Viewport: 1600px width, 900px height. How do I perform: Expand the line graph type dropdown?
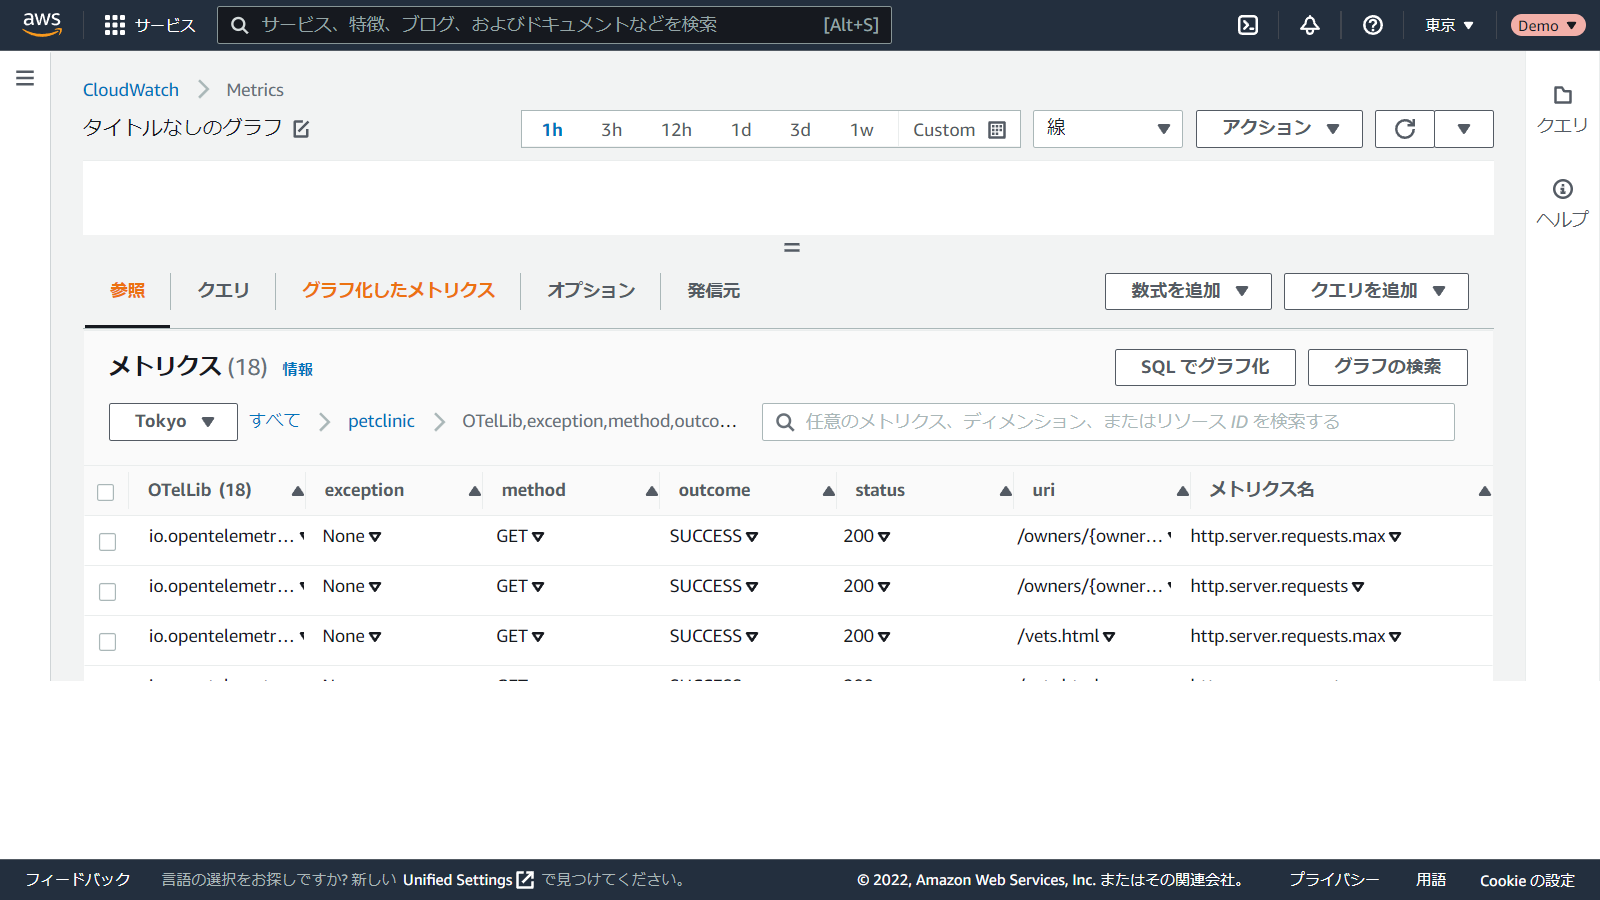pos(1107,129)
